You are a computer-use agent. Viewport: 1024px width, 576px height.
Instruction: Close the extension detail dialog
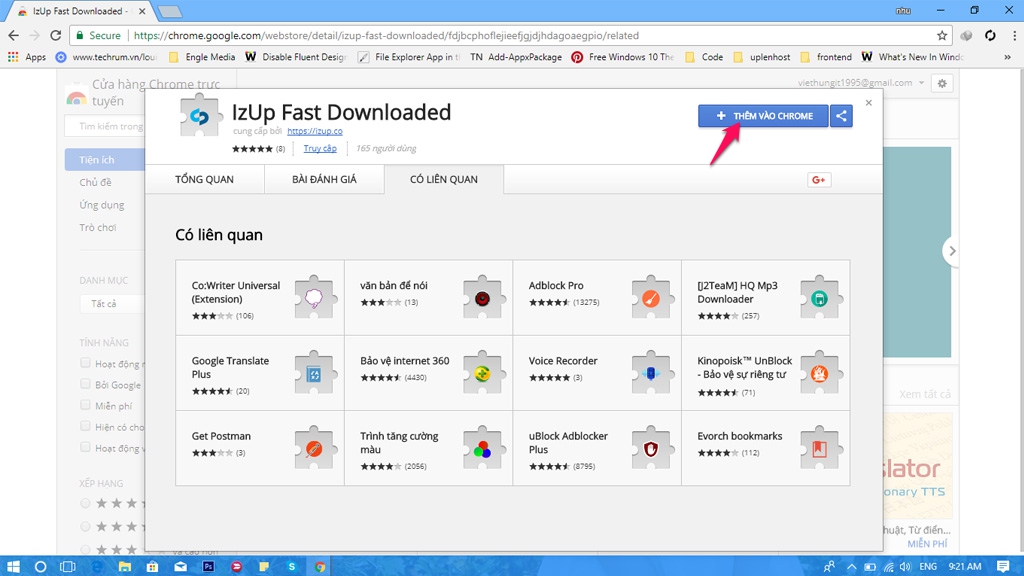(x=869, y=103)
